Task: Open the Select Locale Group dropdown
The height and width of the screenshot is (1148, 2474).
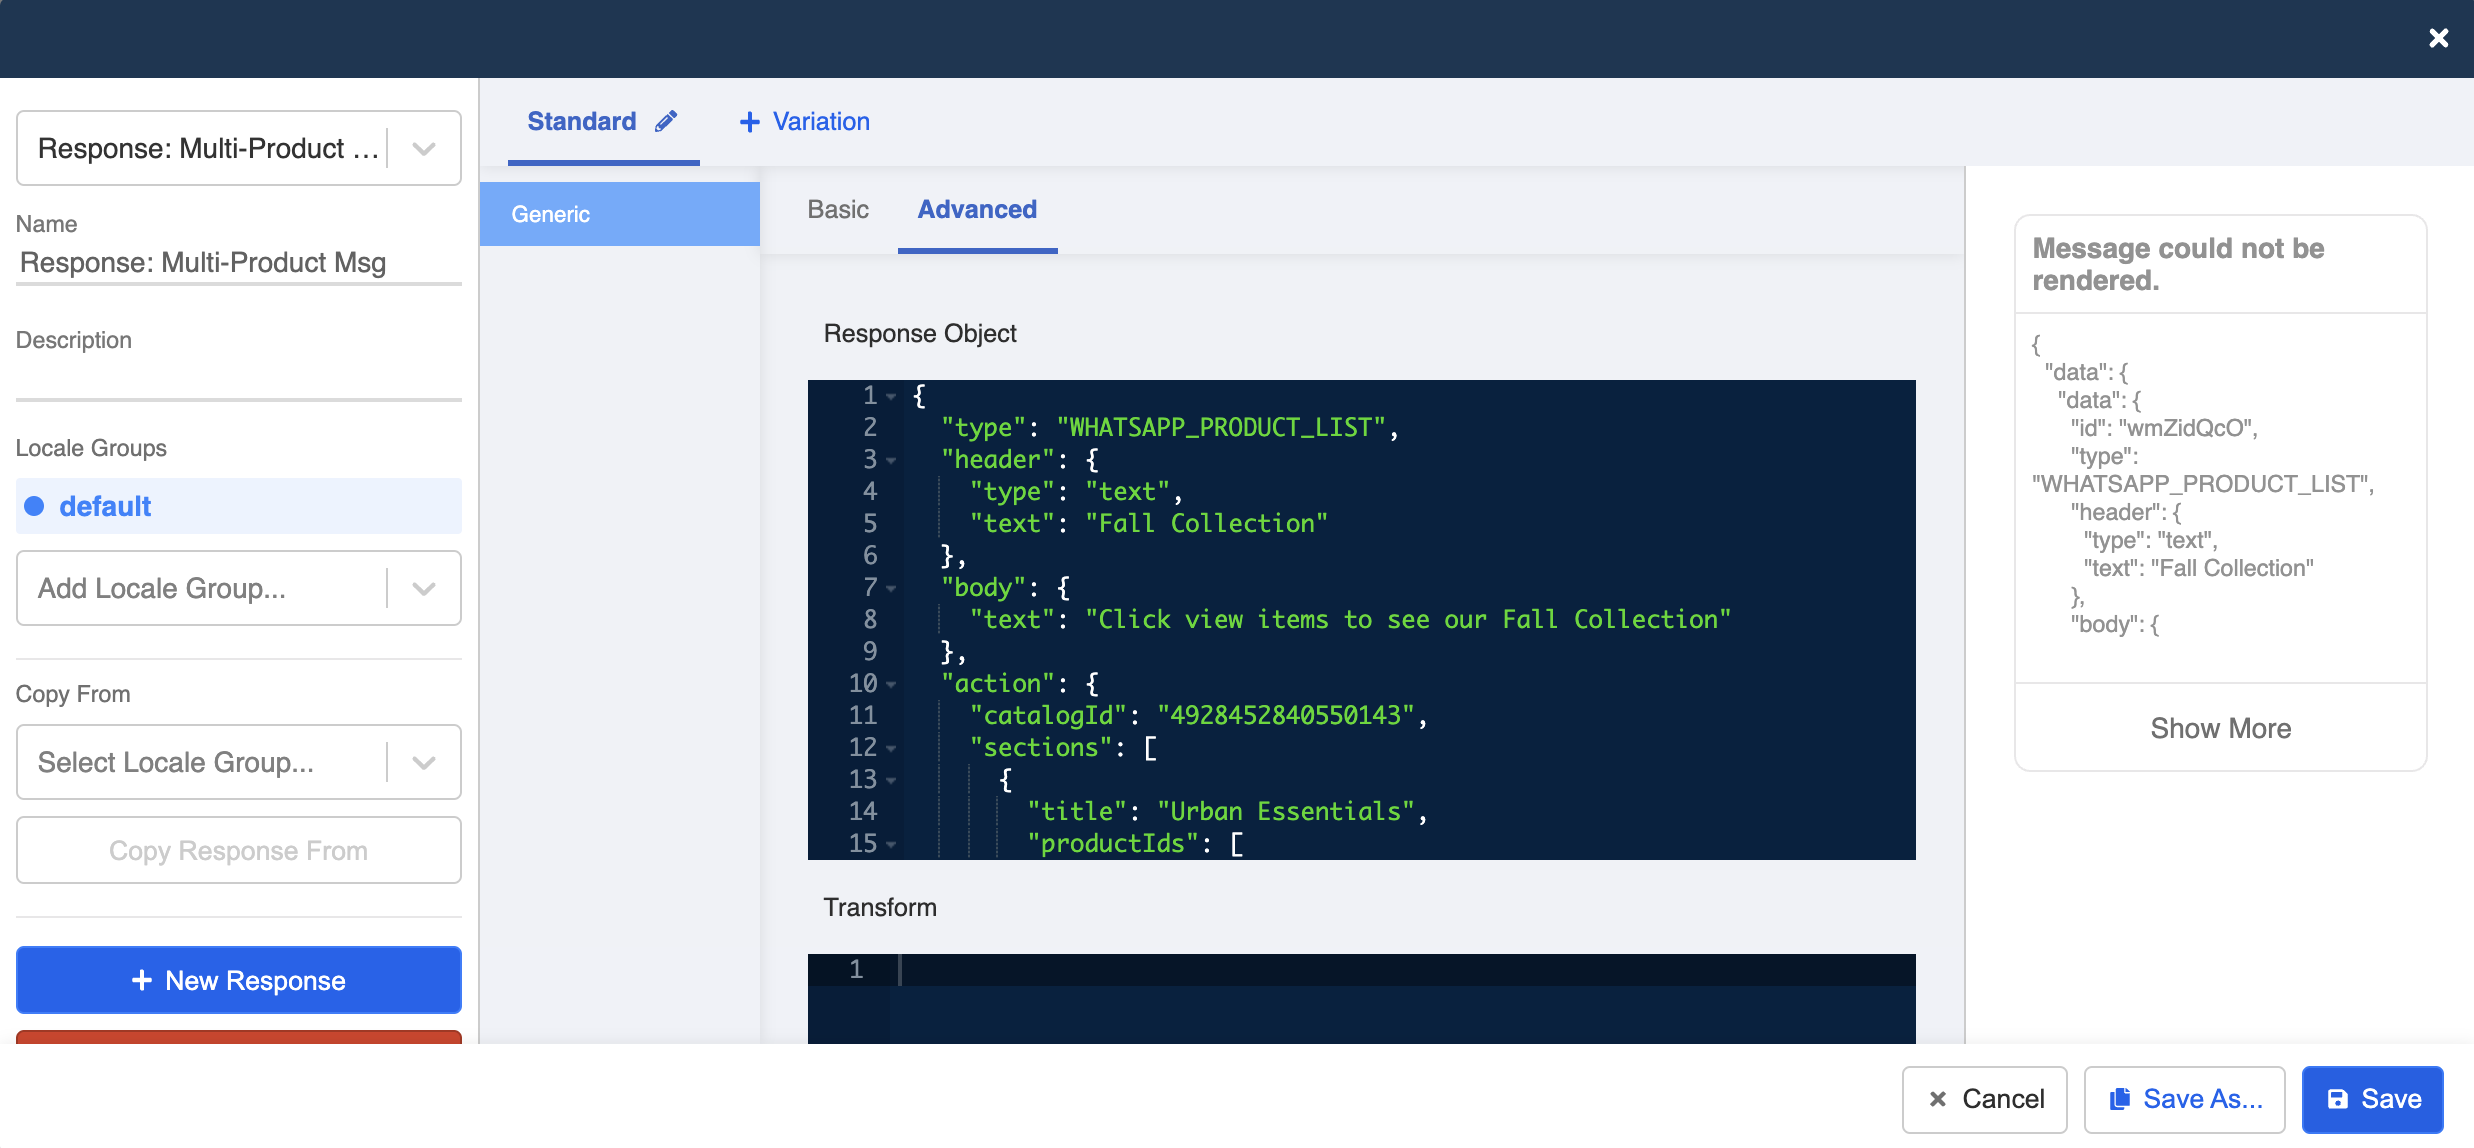Action: coord(424,762)
